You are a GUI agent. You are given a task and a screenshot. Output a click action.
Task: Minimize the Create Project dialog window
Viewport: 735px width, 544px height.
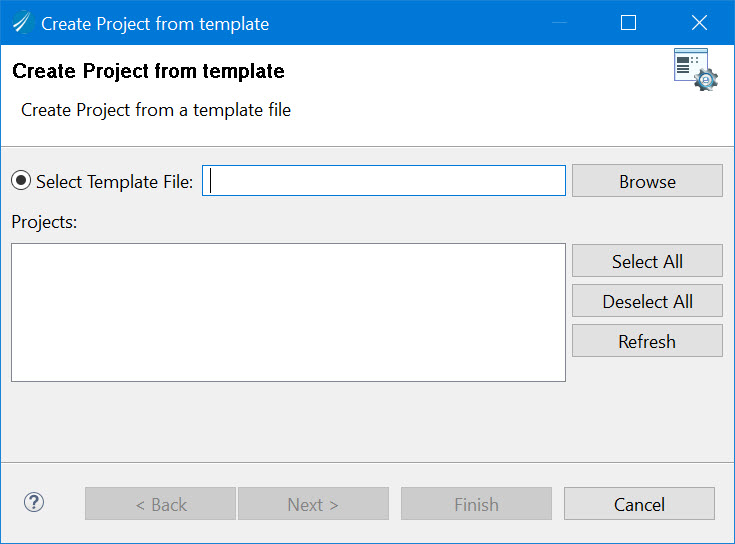(x=559, y=22)
